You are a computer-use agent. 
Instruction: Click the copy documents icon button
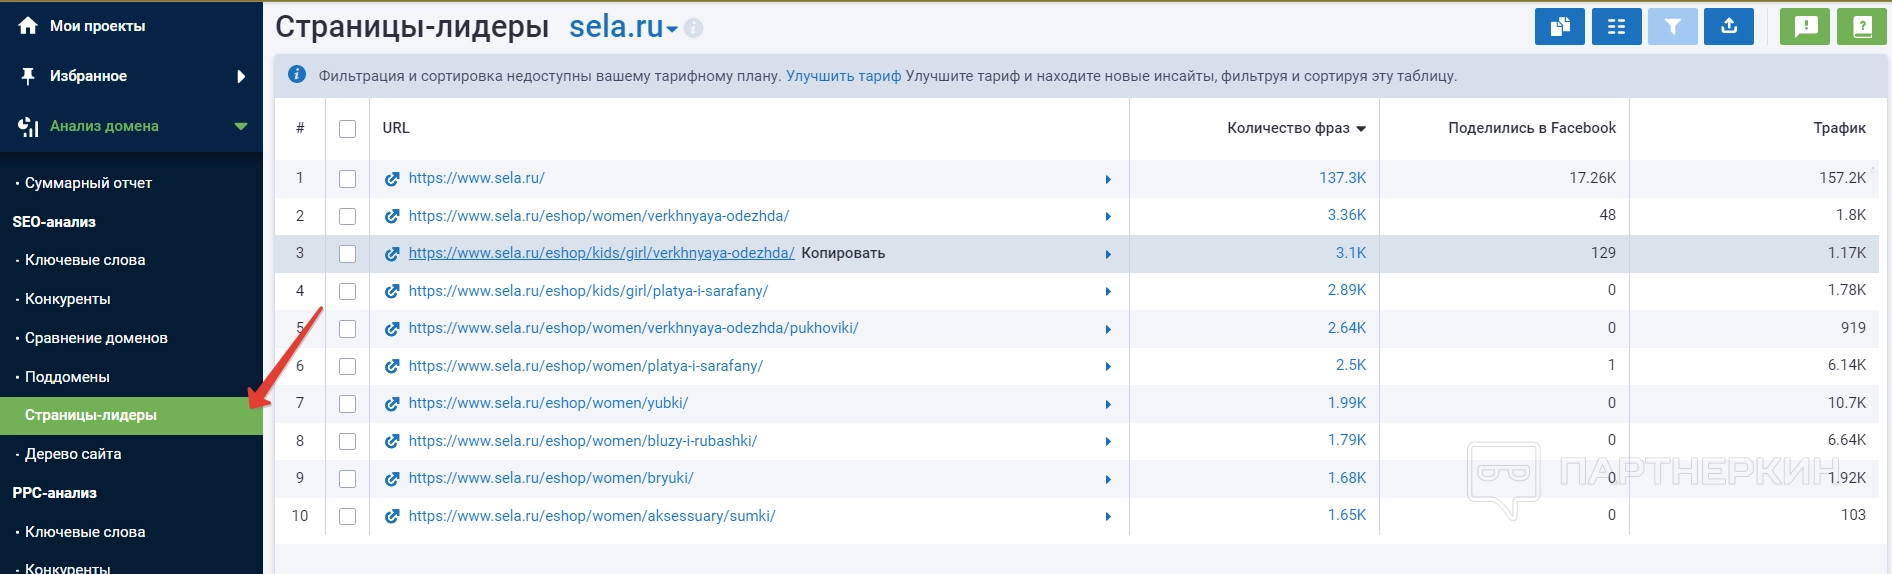(1559, 27)
